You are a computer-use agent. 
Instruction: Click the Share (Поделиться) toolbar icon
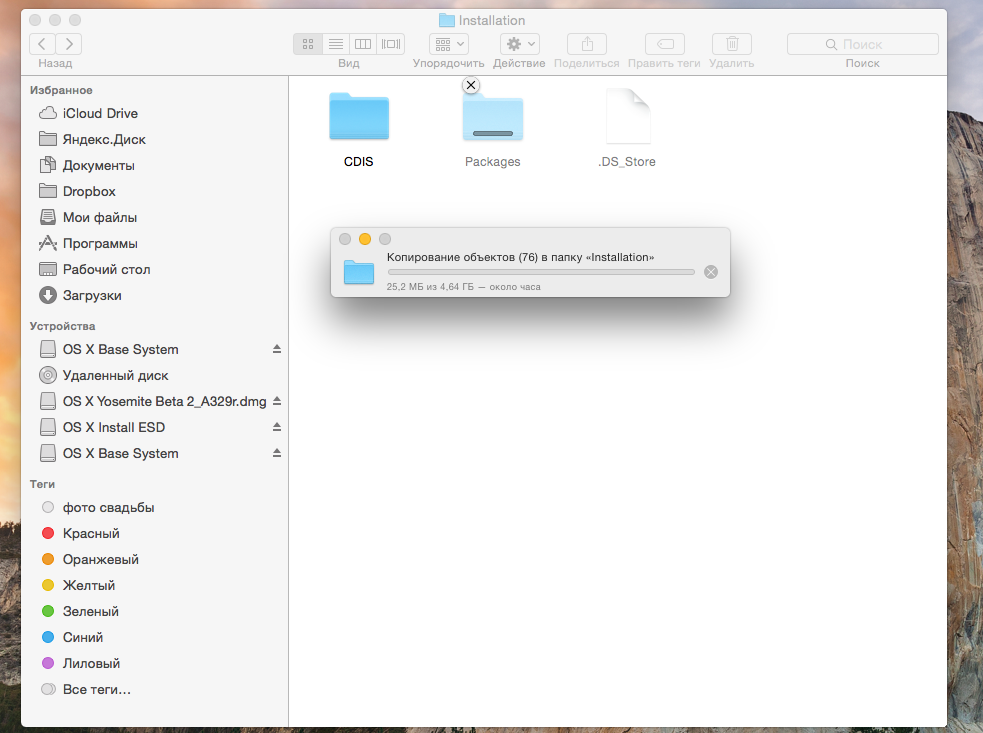(587, 44)
